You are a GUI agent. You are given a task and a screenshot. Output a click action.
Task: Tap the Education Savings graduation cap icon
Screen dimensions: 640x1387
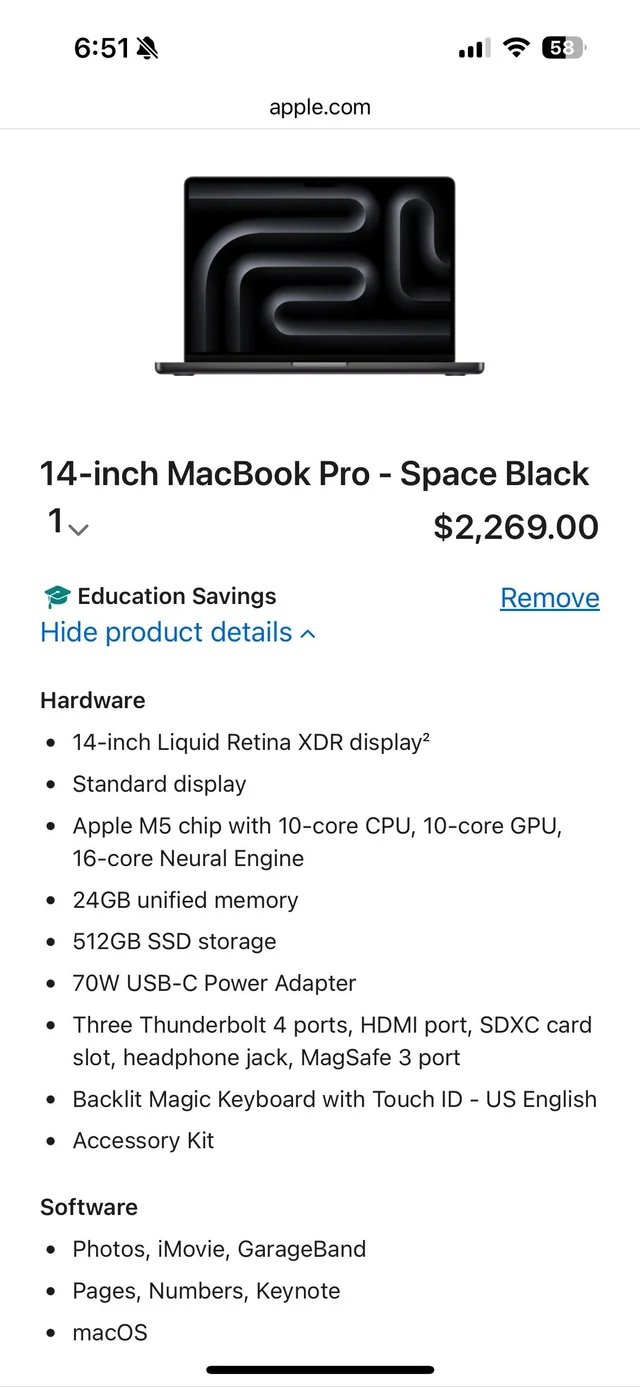pos(56,596)
